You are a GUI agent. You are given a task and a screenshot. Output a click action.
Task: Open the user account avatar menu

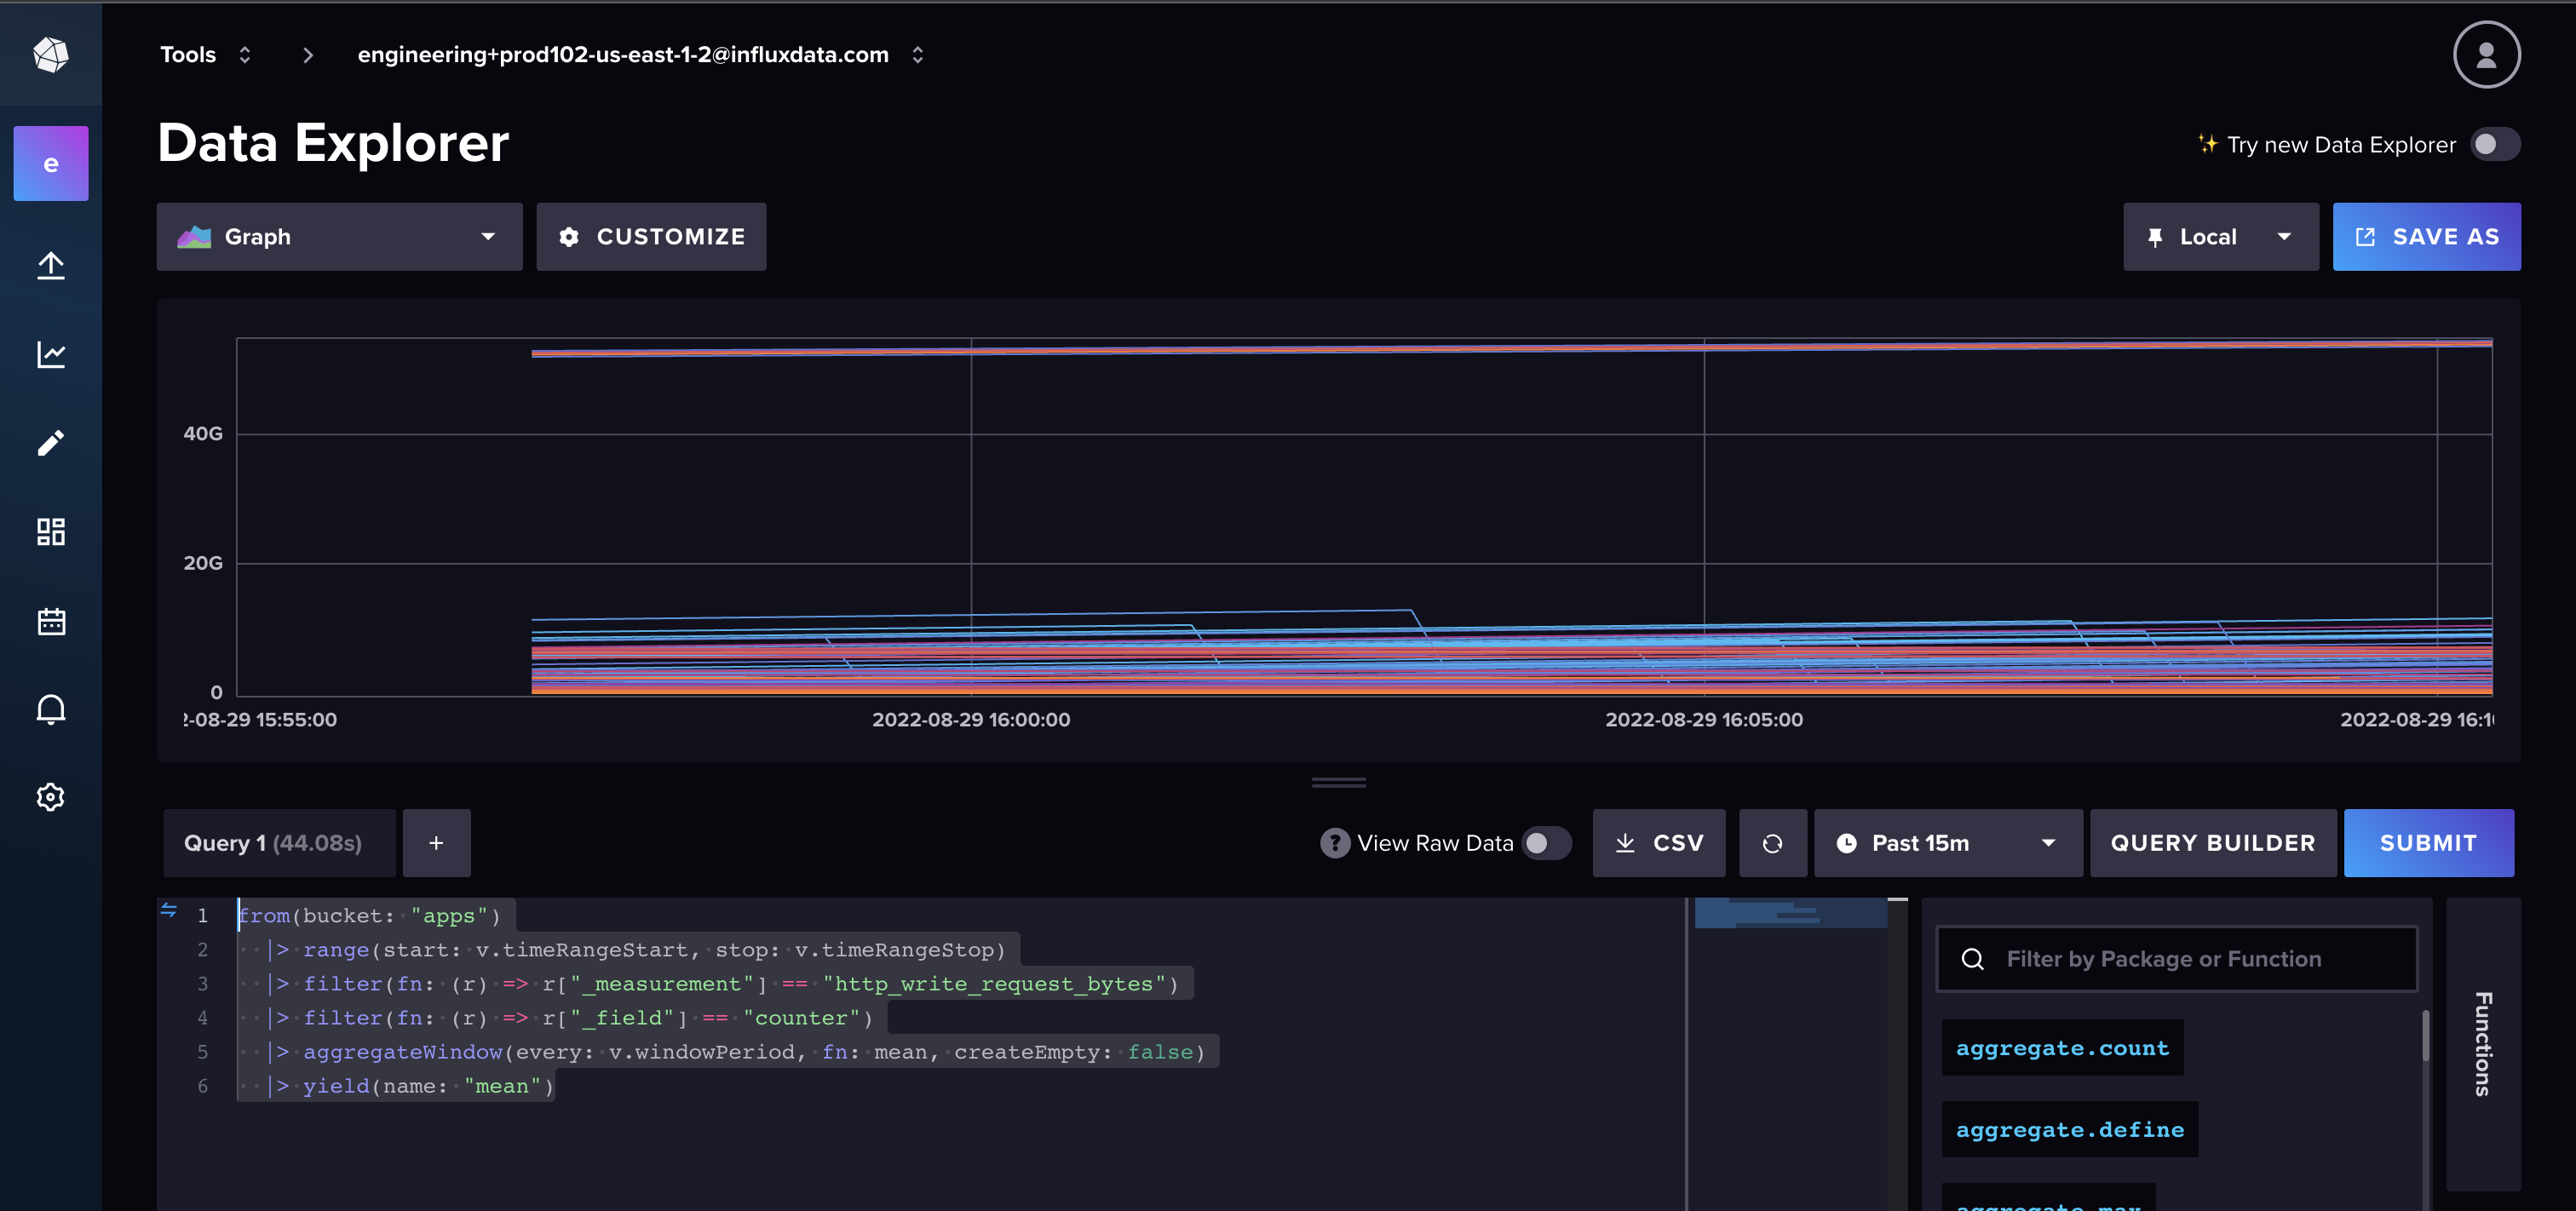tap(2487, 54)
